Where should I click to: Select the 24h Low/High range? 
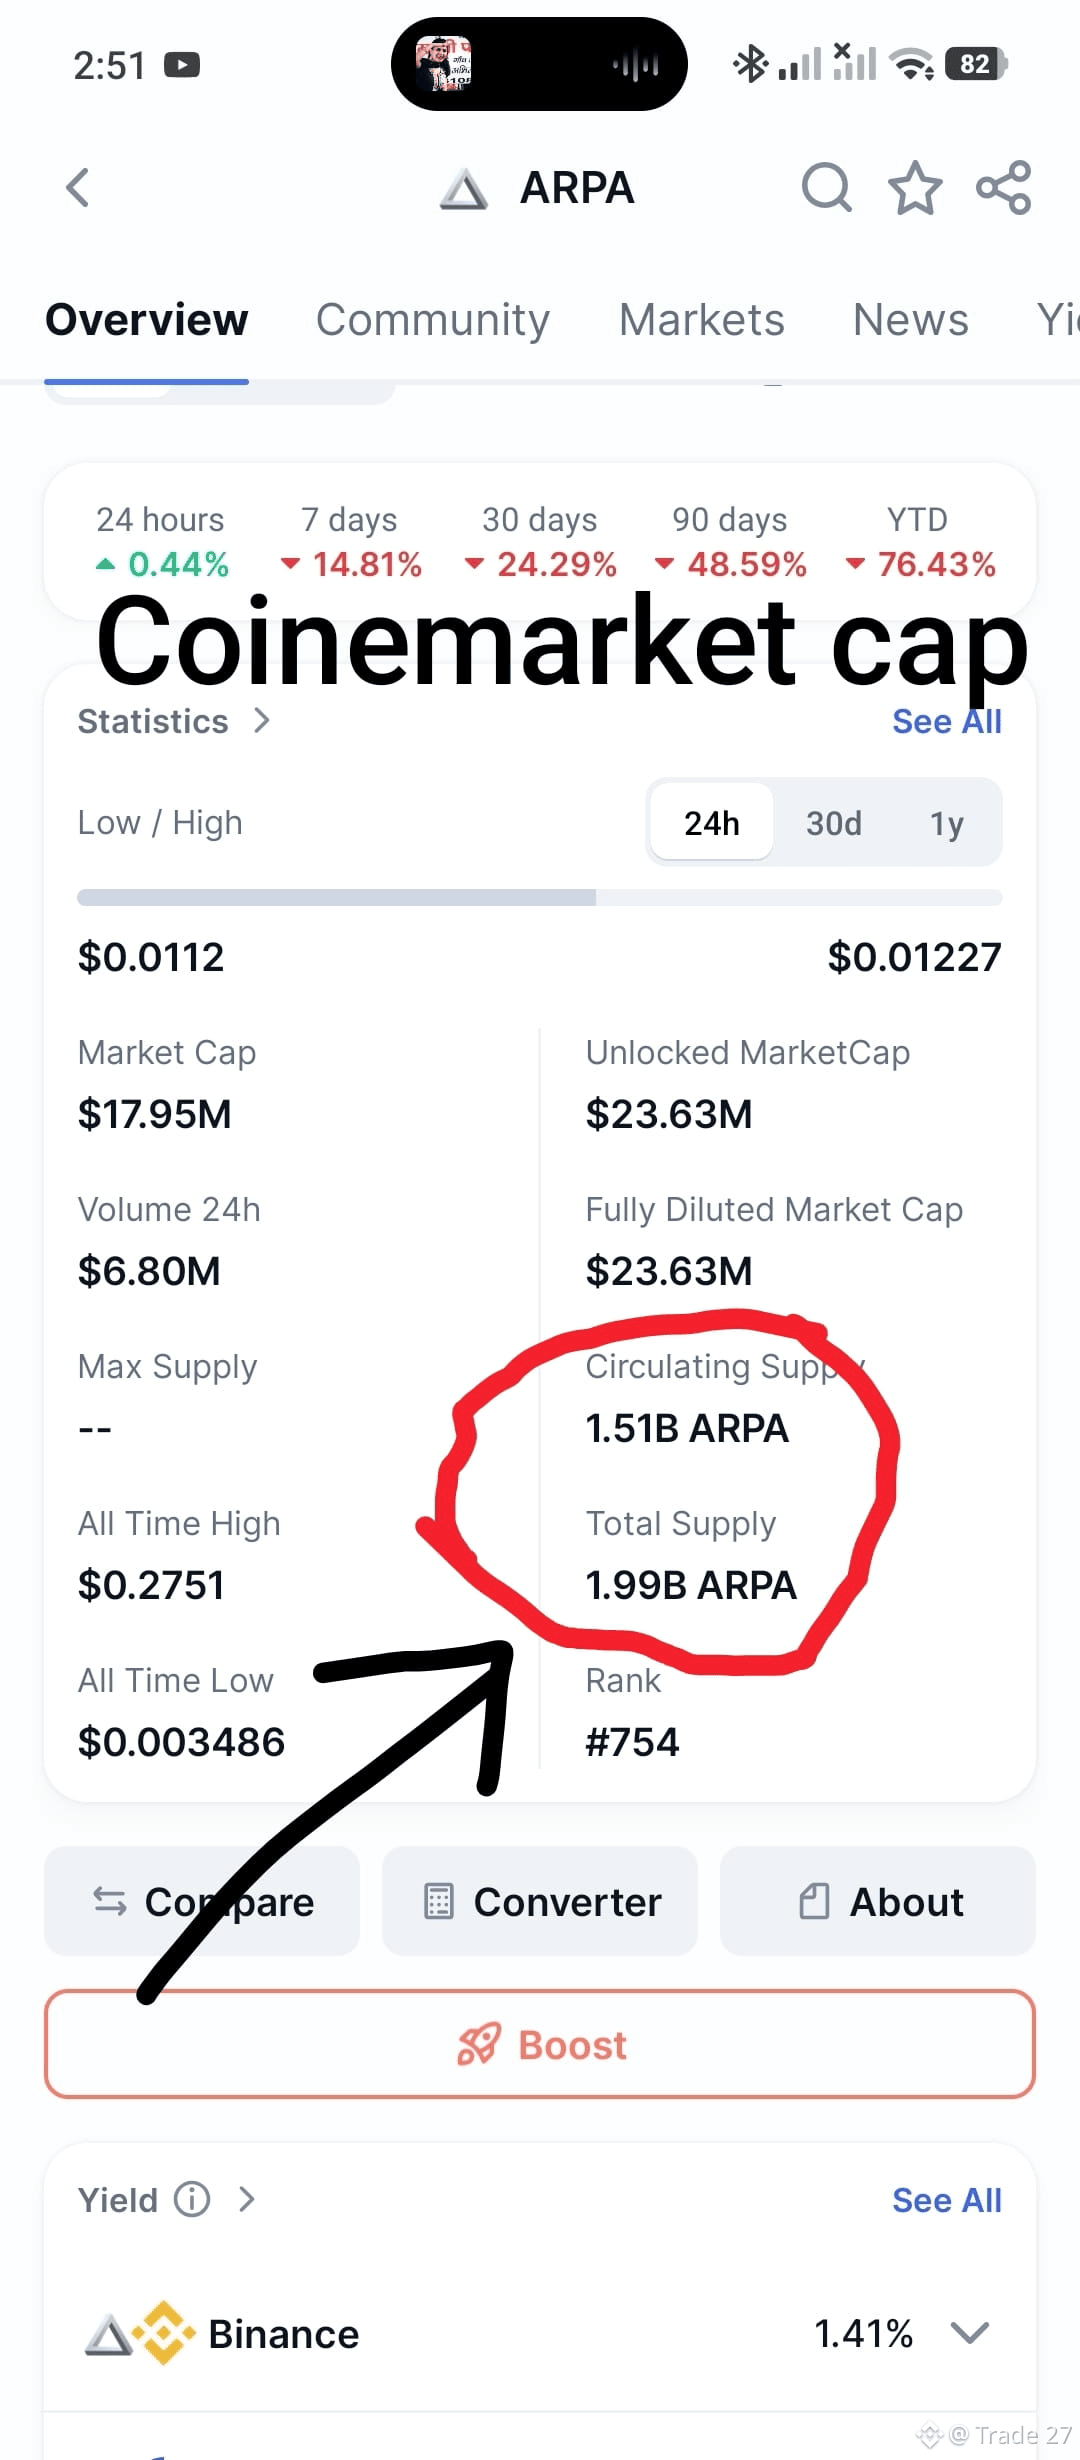[x=711, y=822]
